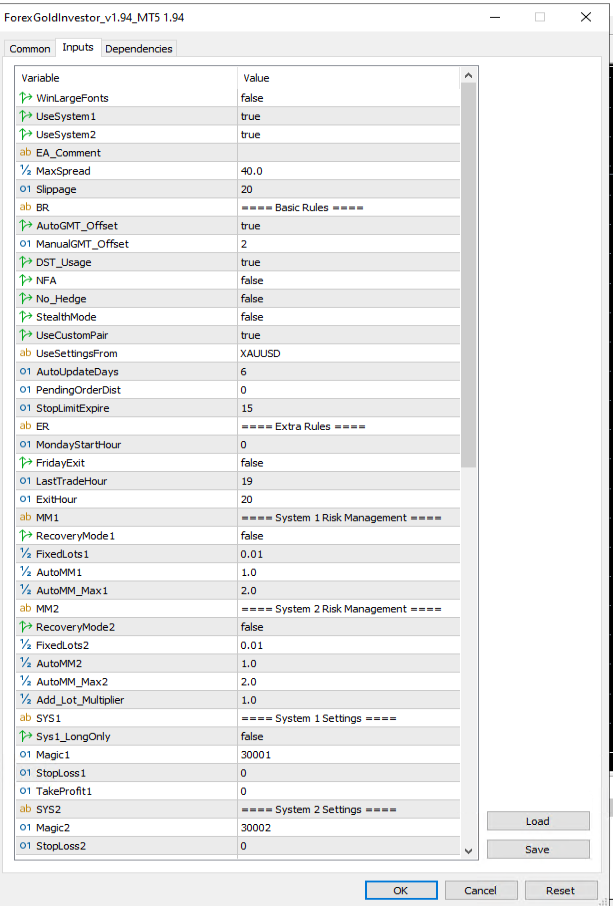Click the vertical scrollbar thumb

coord(469,276)
